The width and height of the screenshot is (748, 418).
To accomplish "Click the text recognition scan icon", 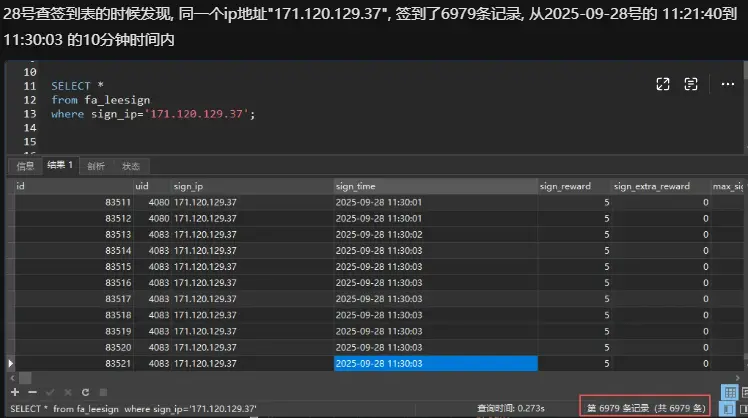I will [x=690, y=84].
